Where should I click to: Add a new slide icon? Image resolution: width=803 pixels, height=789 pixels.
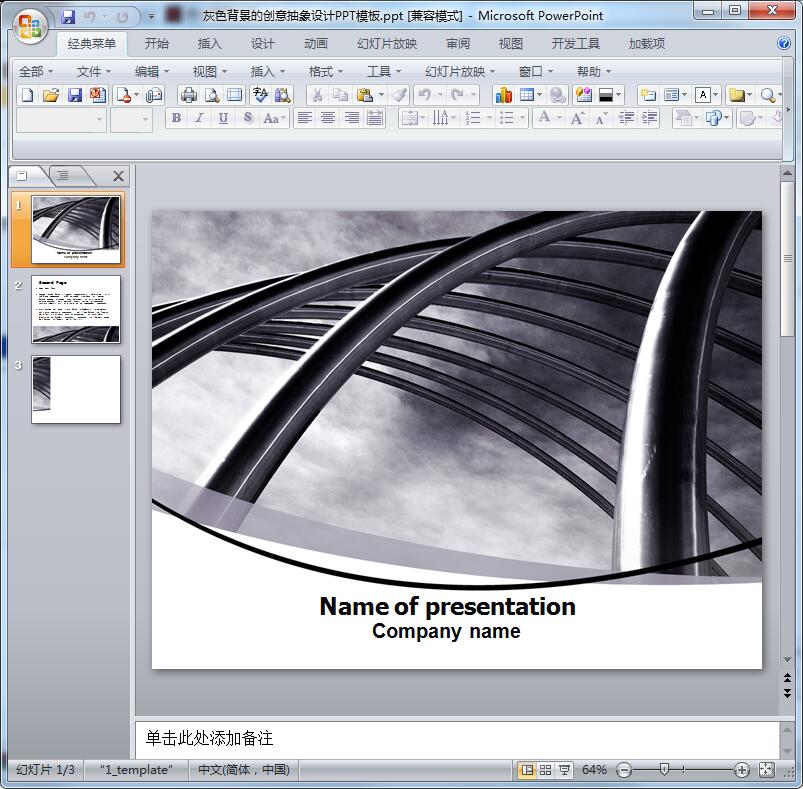click(x=648, y=95)
